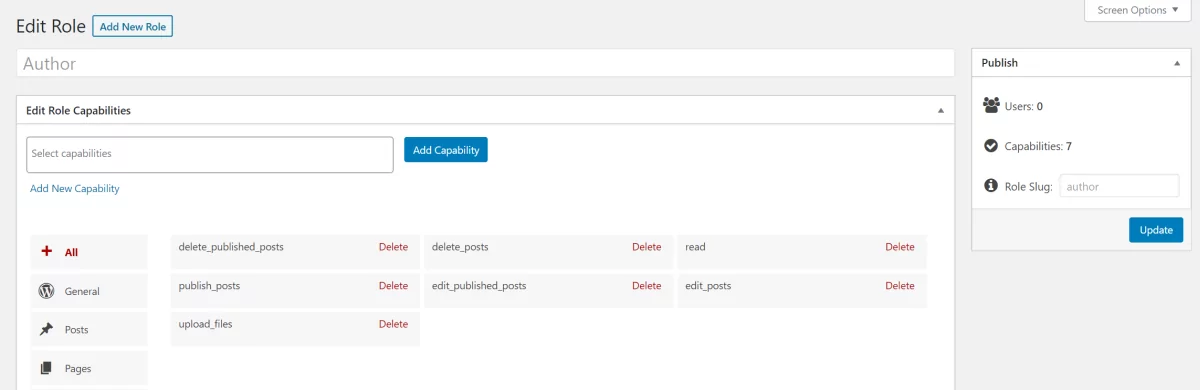This screenshot has width=1200, height=390.
Task: Click the Capabilities: 7 text
Action: click(x=1039, y=146)
